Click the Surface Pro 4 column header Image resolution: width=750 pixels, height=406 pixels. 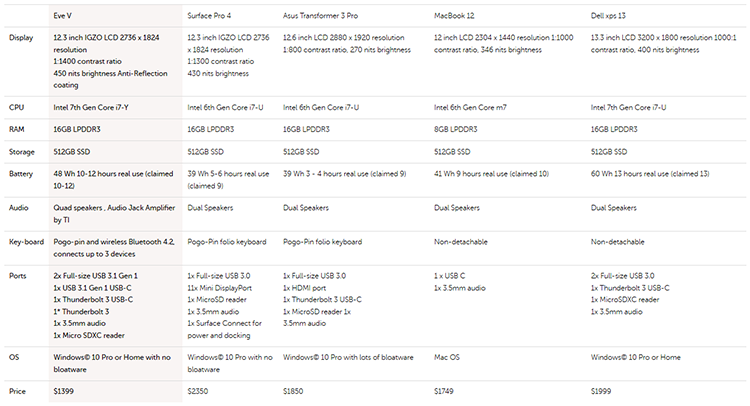click(x=211, y=15)
